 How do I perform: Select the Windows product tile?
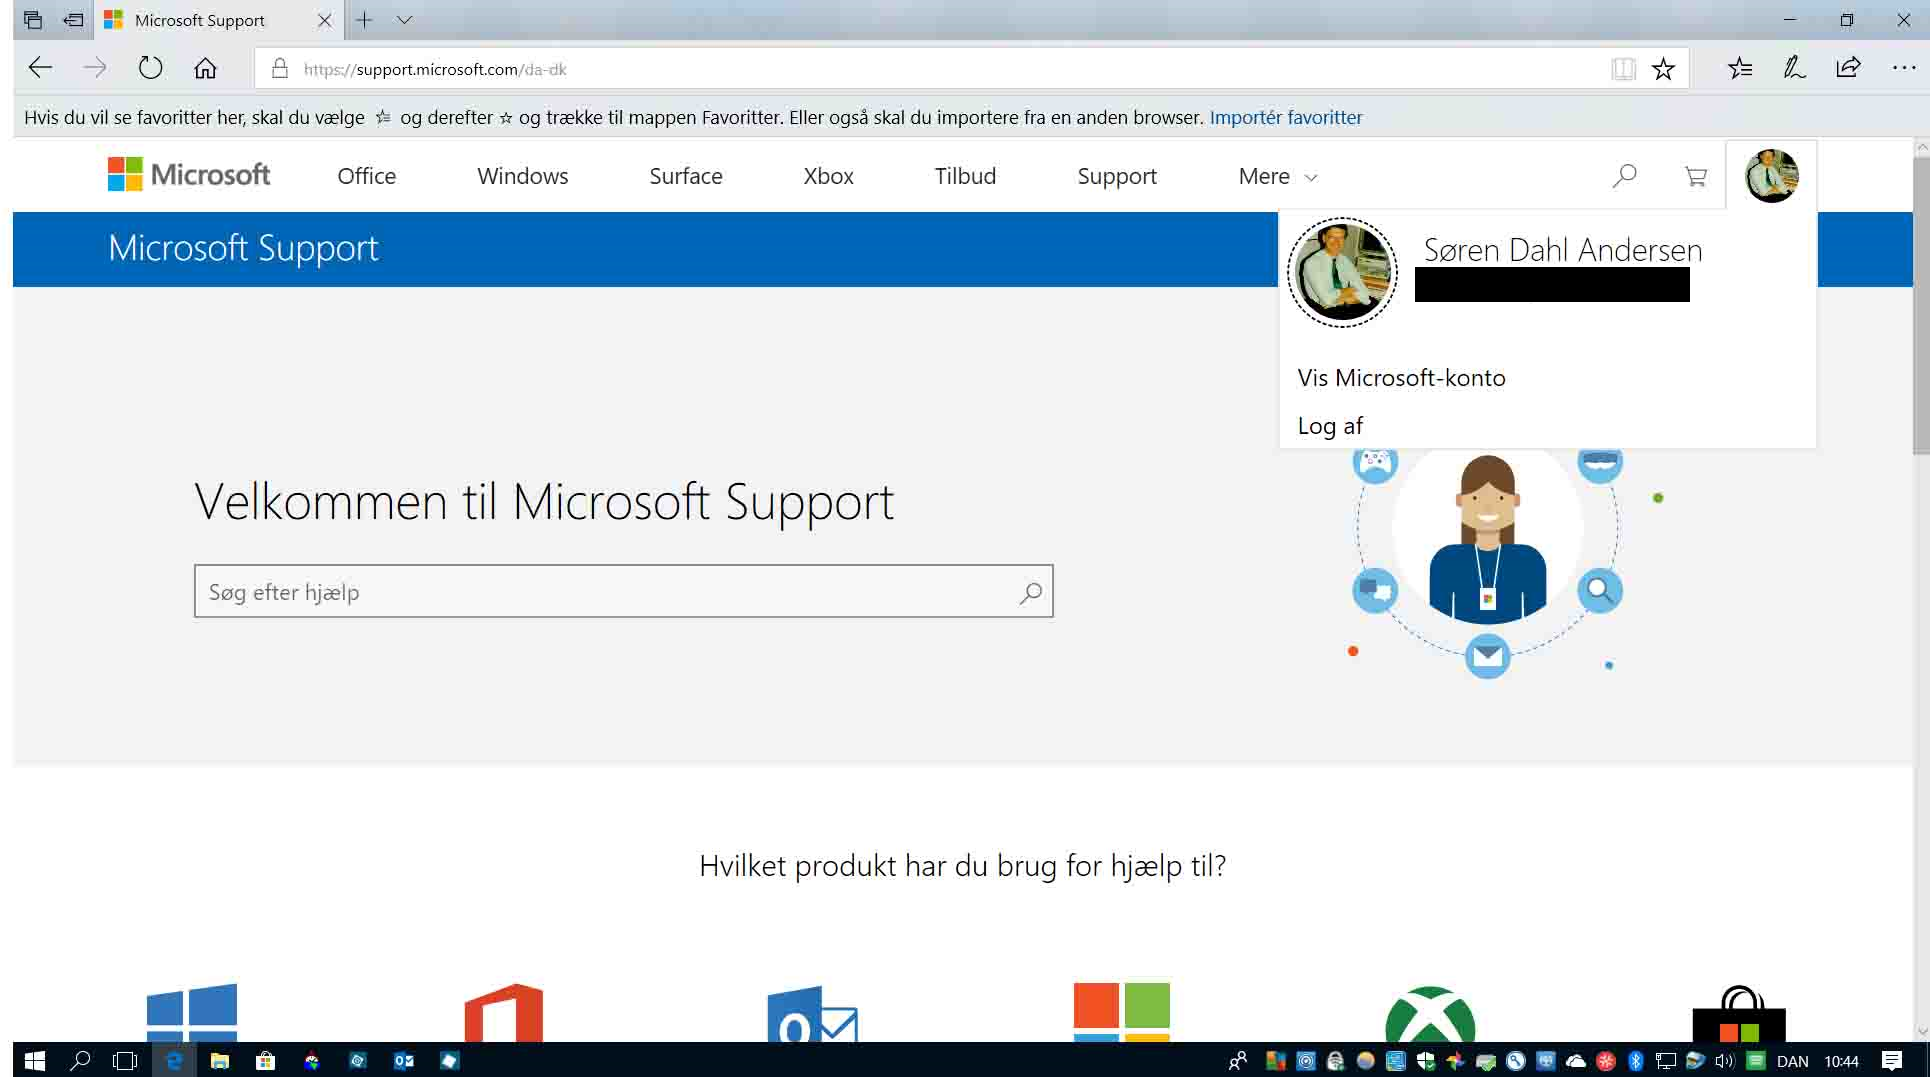click(x=192, y=1012)
